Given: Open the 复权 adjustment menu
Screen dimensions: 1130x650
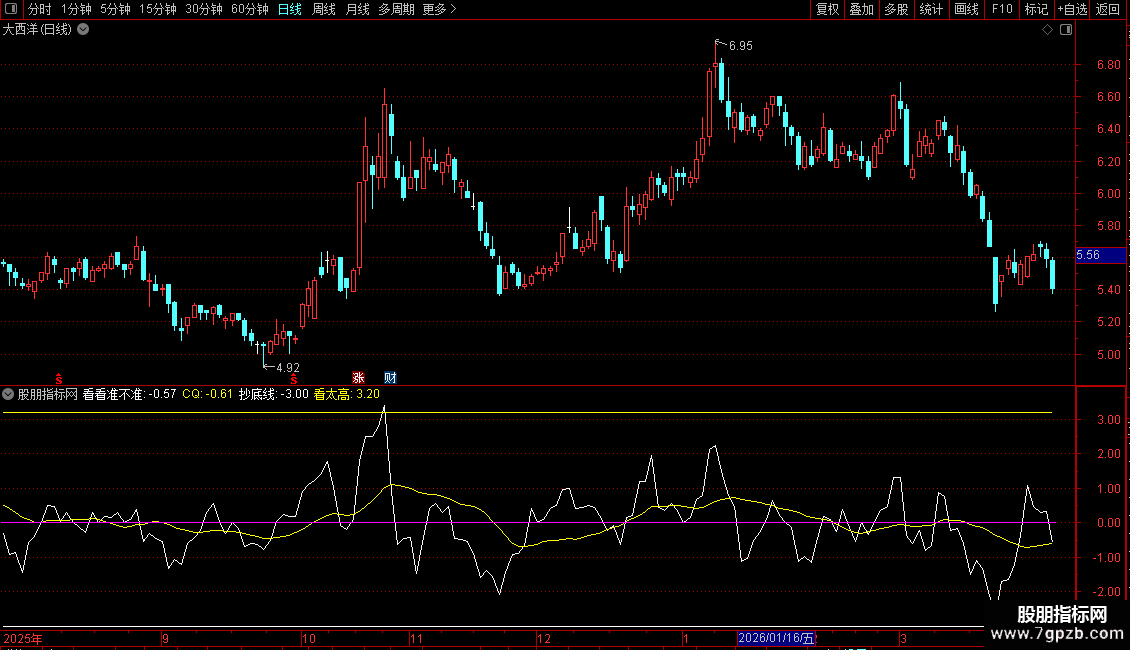Looking at the screenshot, I should (827, 9).
